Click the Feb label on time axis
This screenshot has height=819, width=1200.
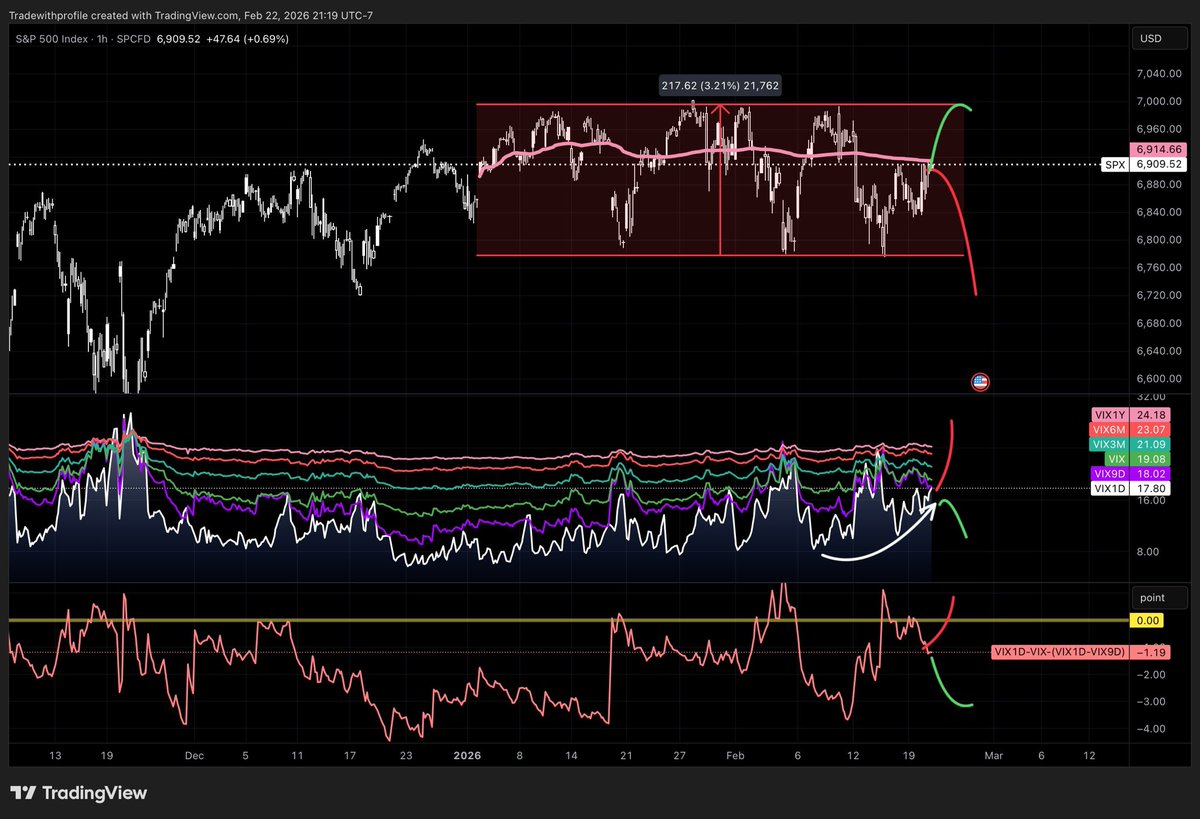734,755
